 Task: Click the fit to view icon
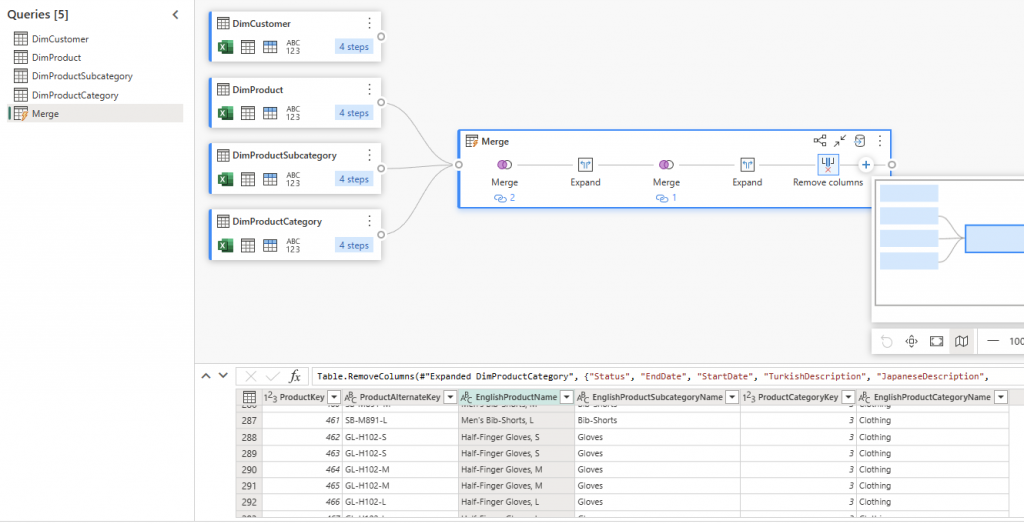coord(936,341)
